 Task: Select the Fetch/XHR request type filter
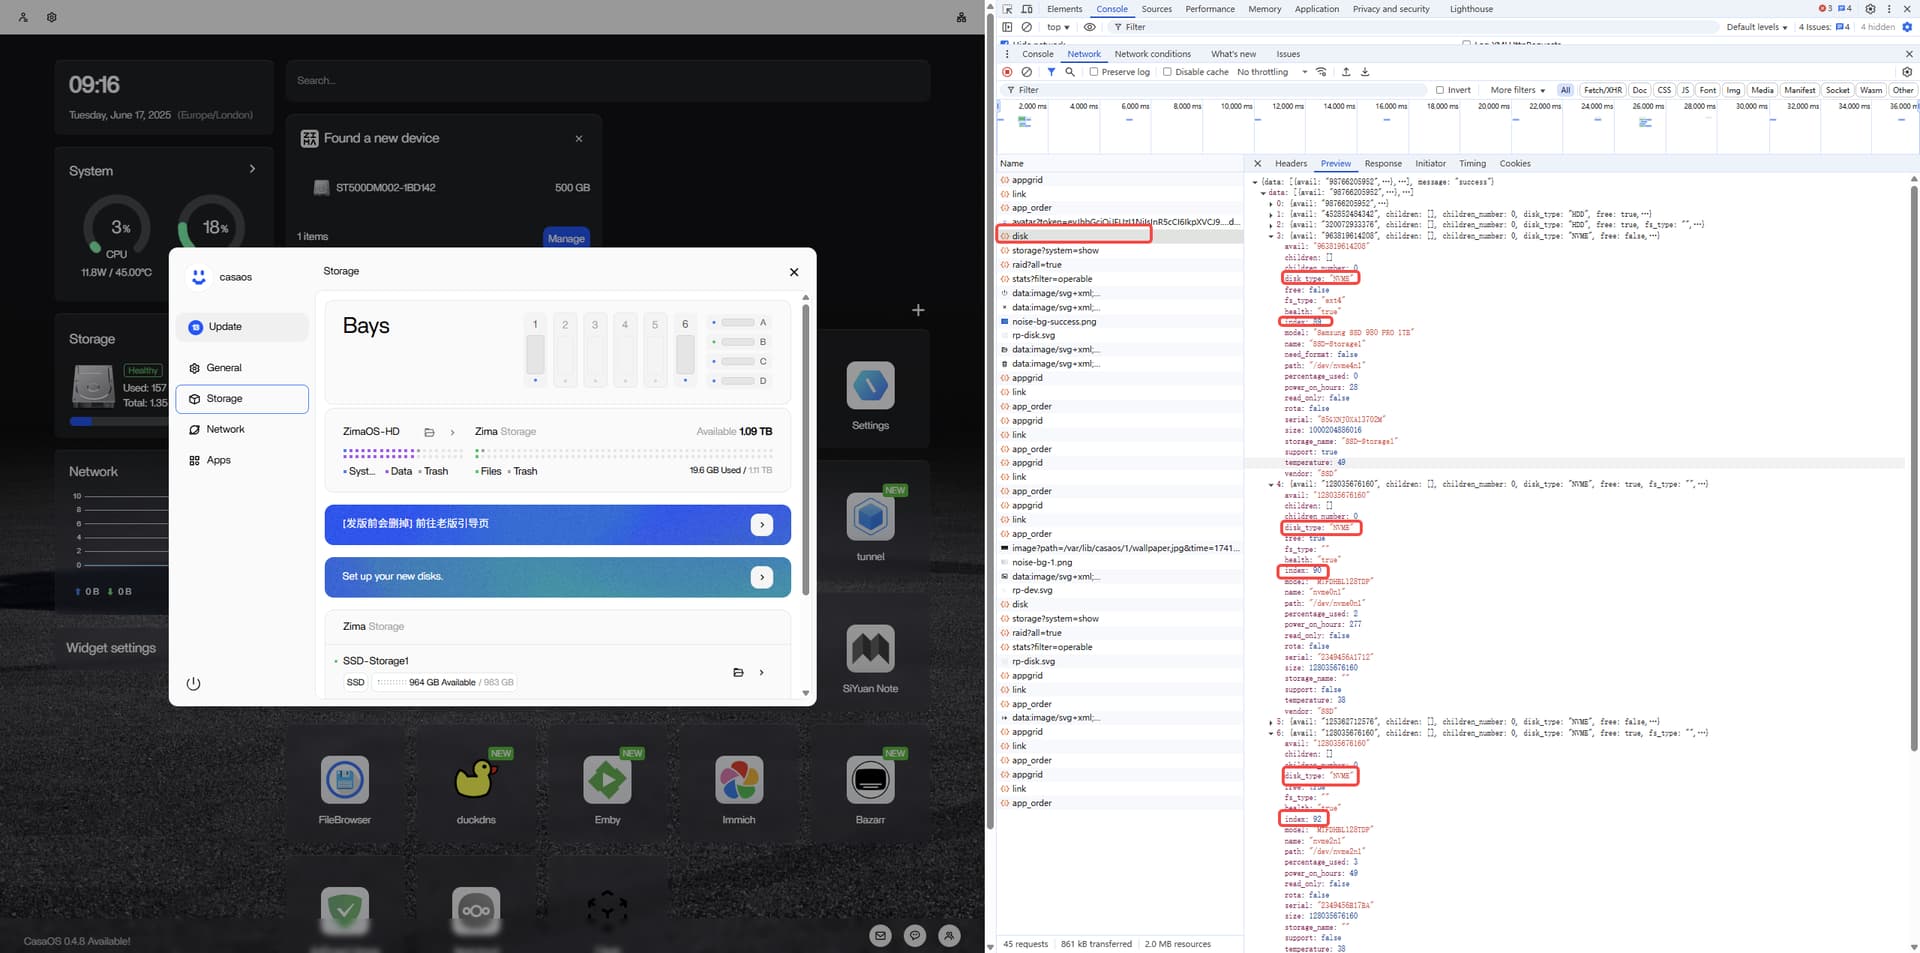(1603, 90)
